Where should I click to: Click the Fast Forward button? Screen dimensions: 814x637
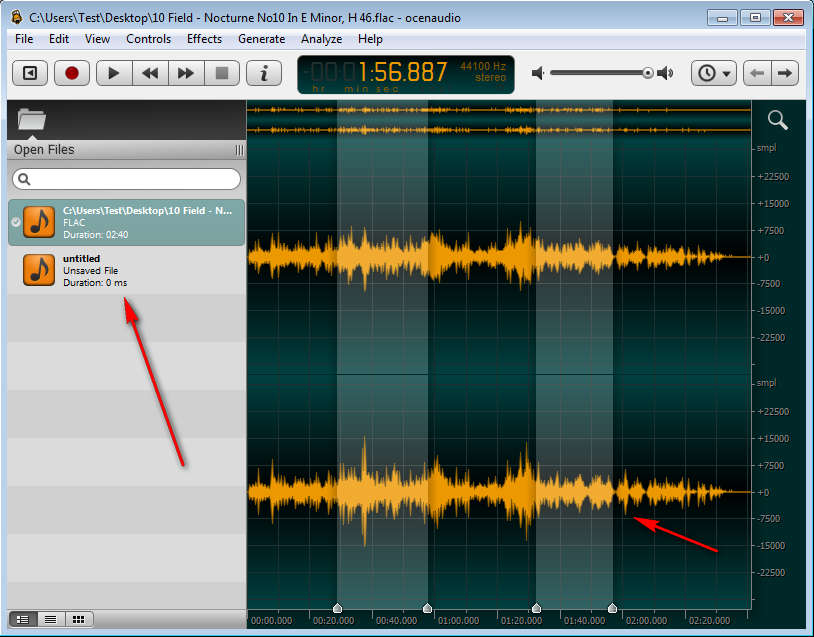tap(185, 73)
